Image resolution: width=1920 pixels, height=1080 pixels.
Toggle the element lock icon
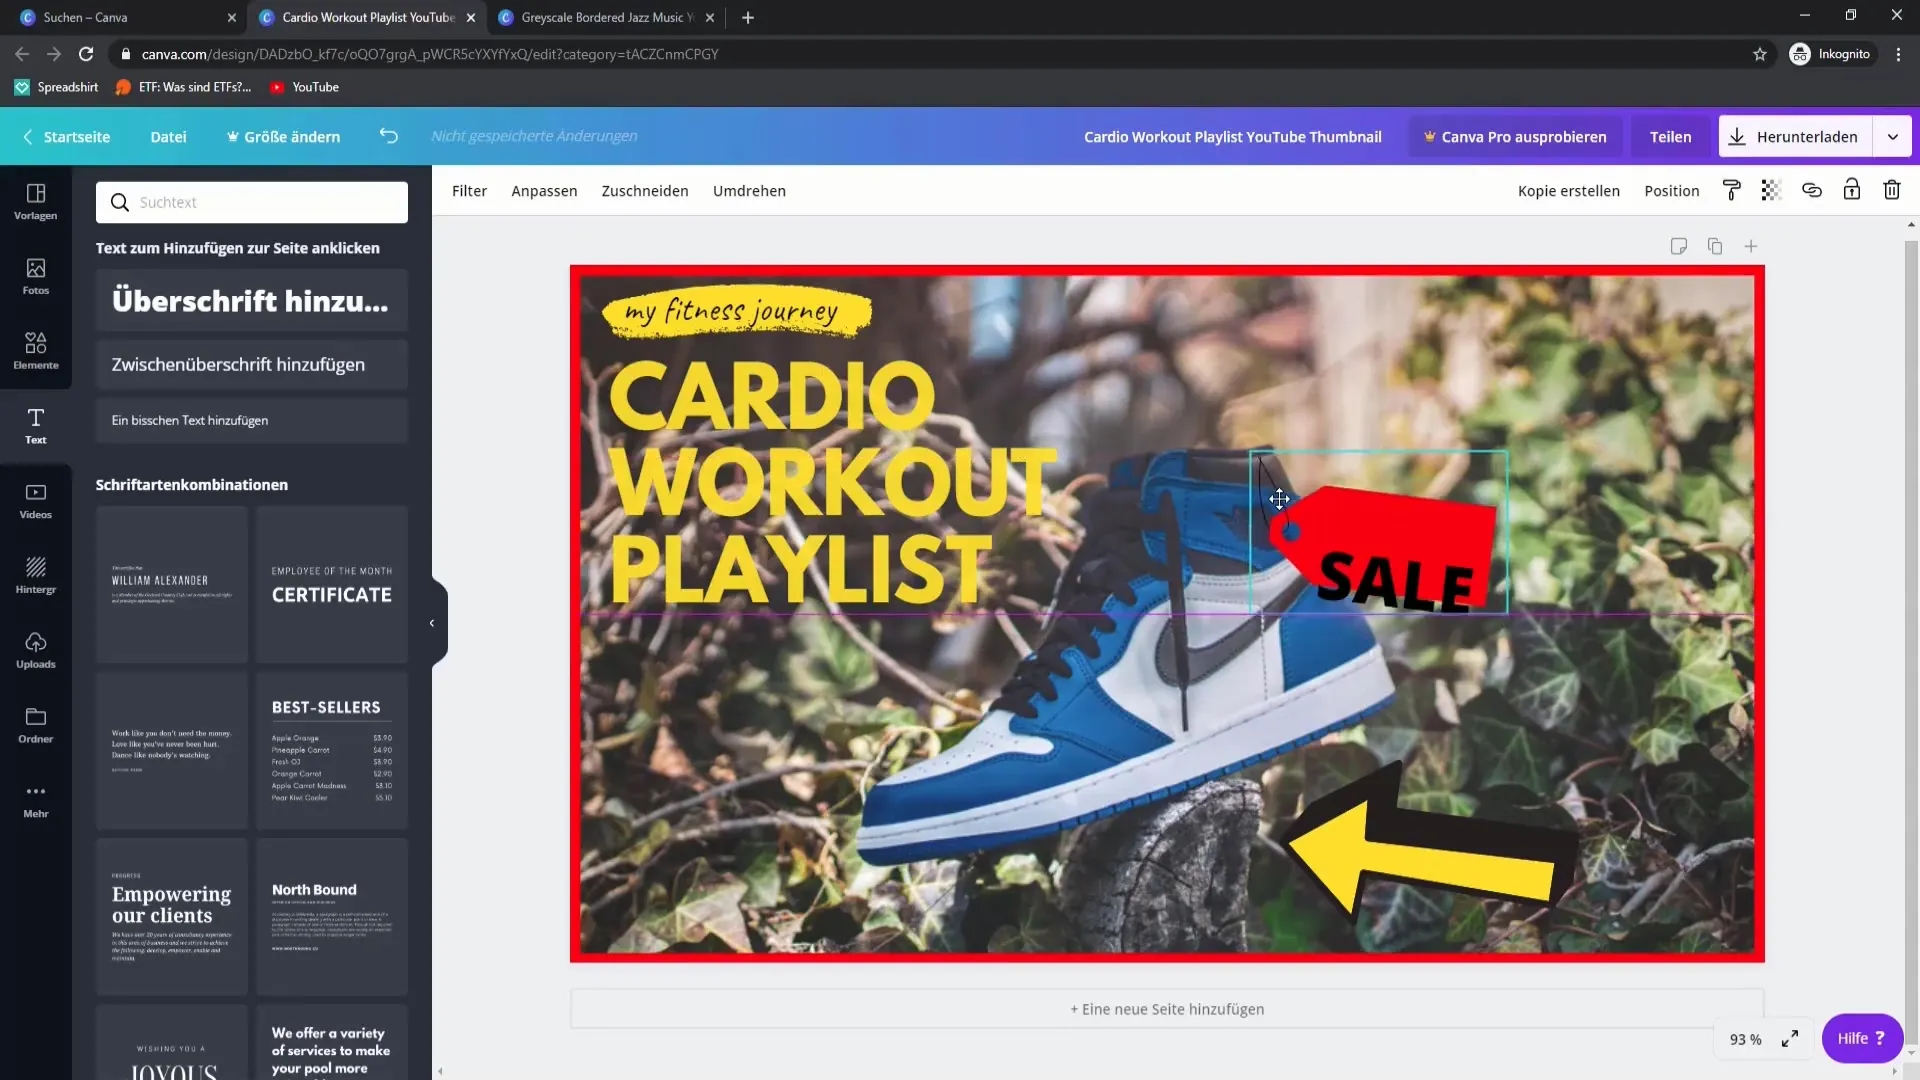pos(1851,190)
